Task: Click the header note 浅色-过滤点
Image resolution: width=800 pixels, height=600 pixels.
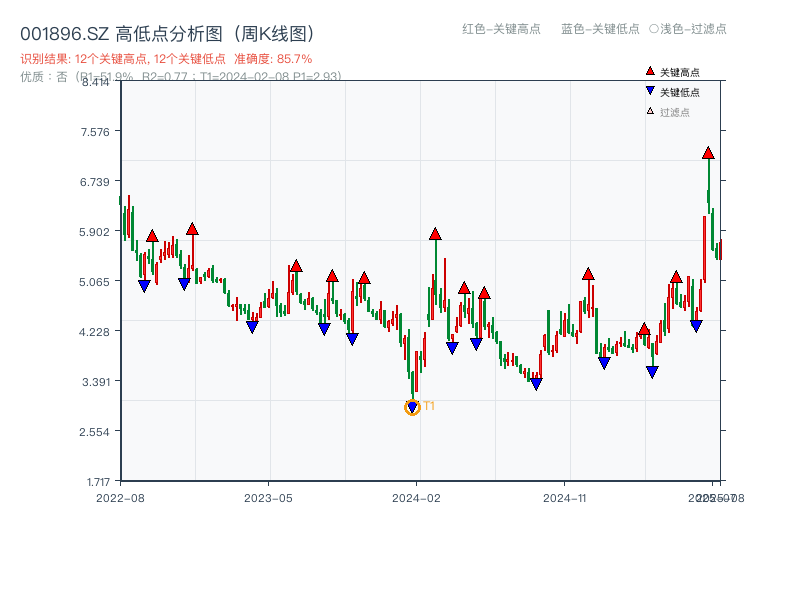Action: [688, 29]
